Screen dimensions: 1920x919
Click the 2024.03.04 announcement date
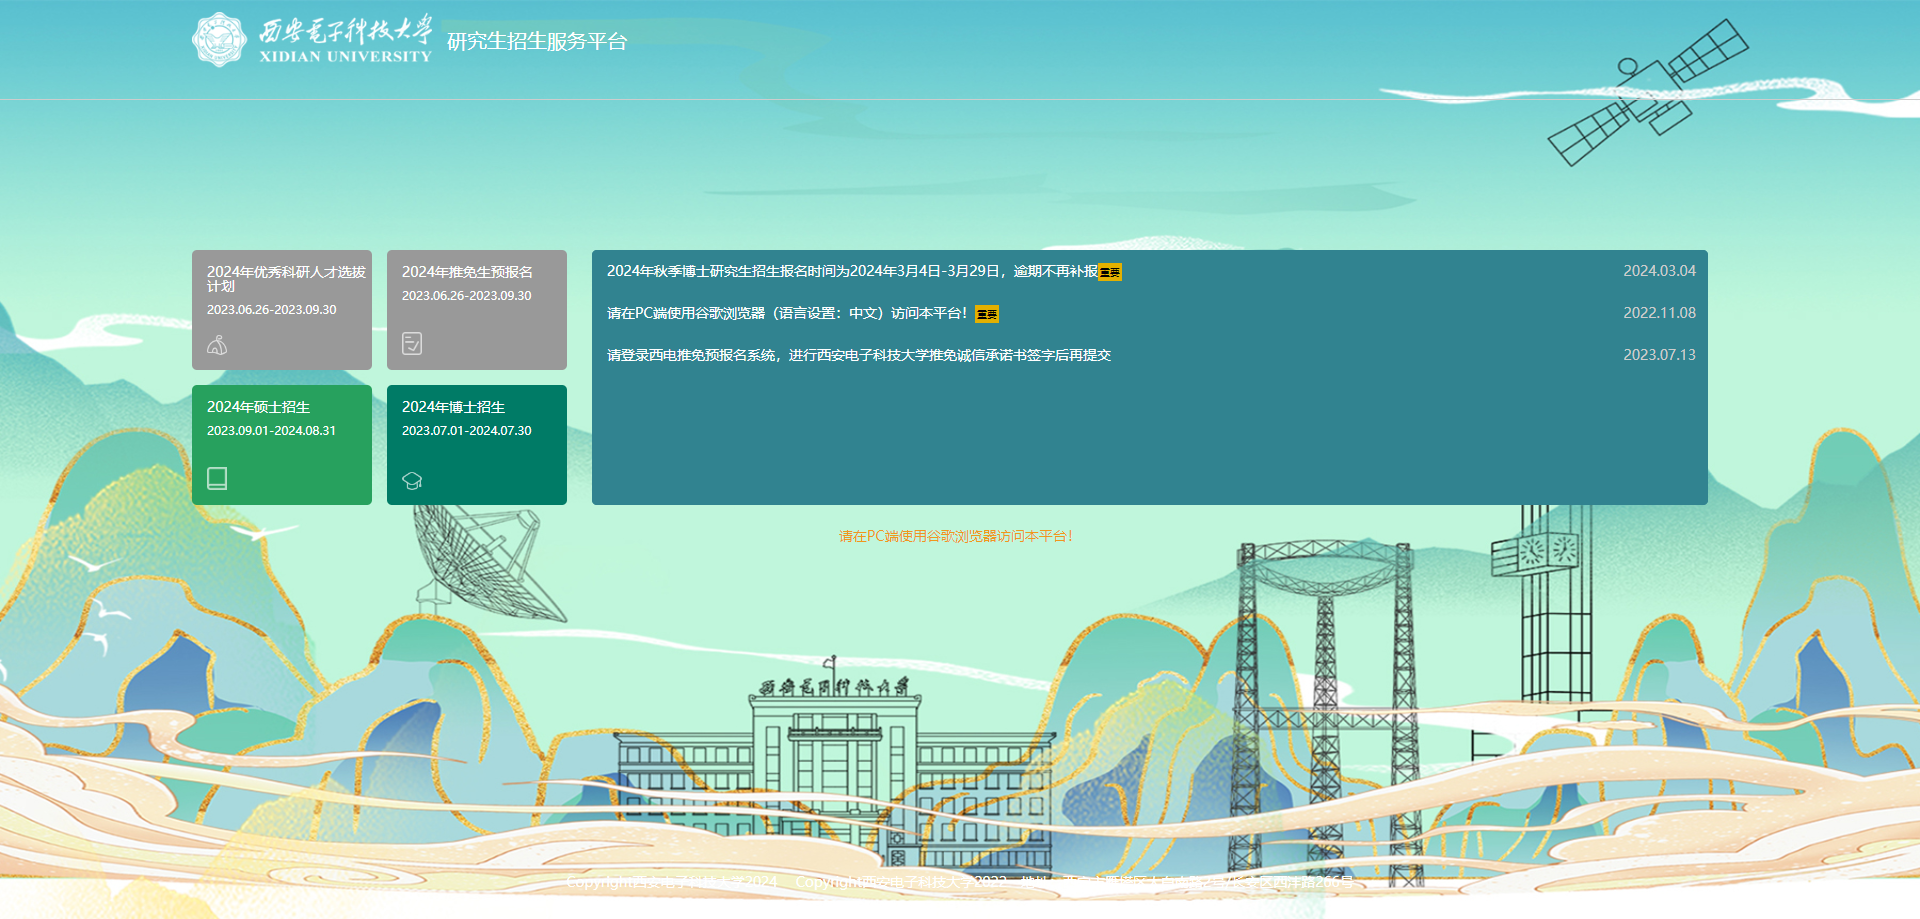(x=1659, y=271)
